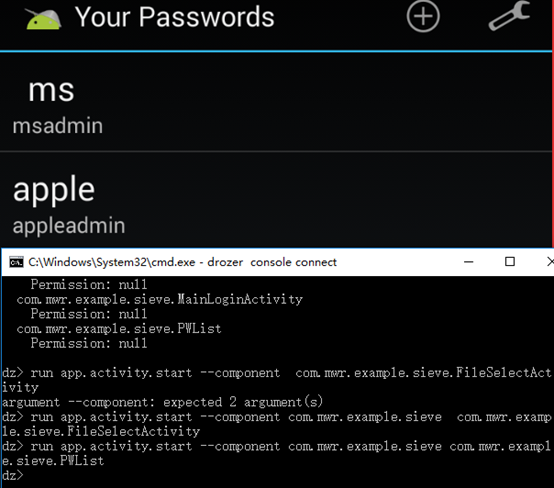Open the apple password entry
The width and height of the screenshot is (554, 488).
(276, 200)
